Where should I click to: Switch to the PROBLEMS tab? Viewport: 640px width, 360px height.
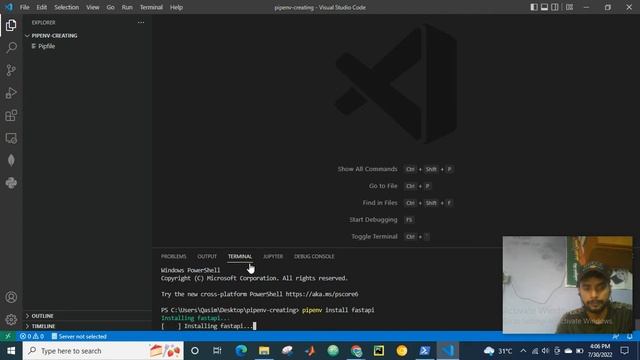[173, 256]
